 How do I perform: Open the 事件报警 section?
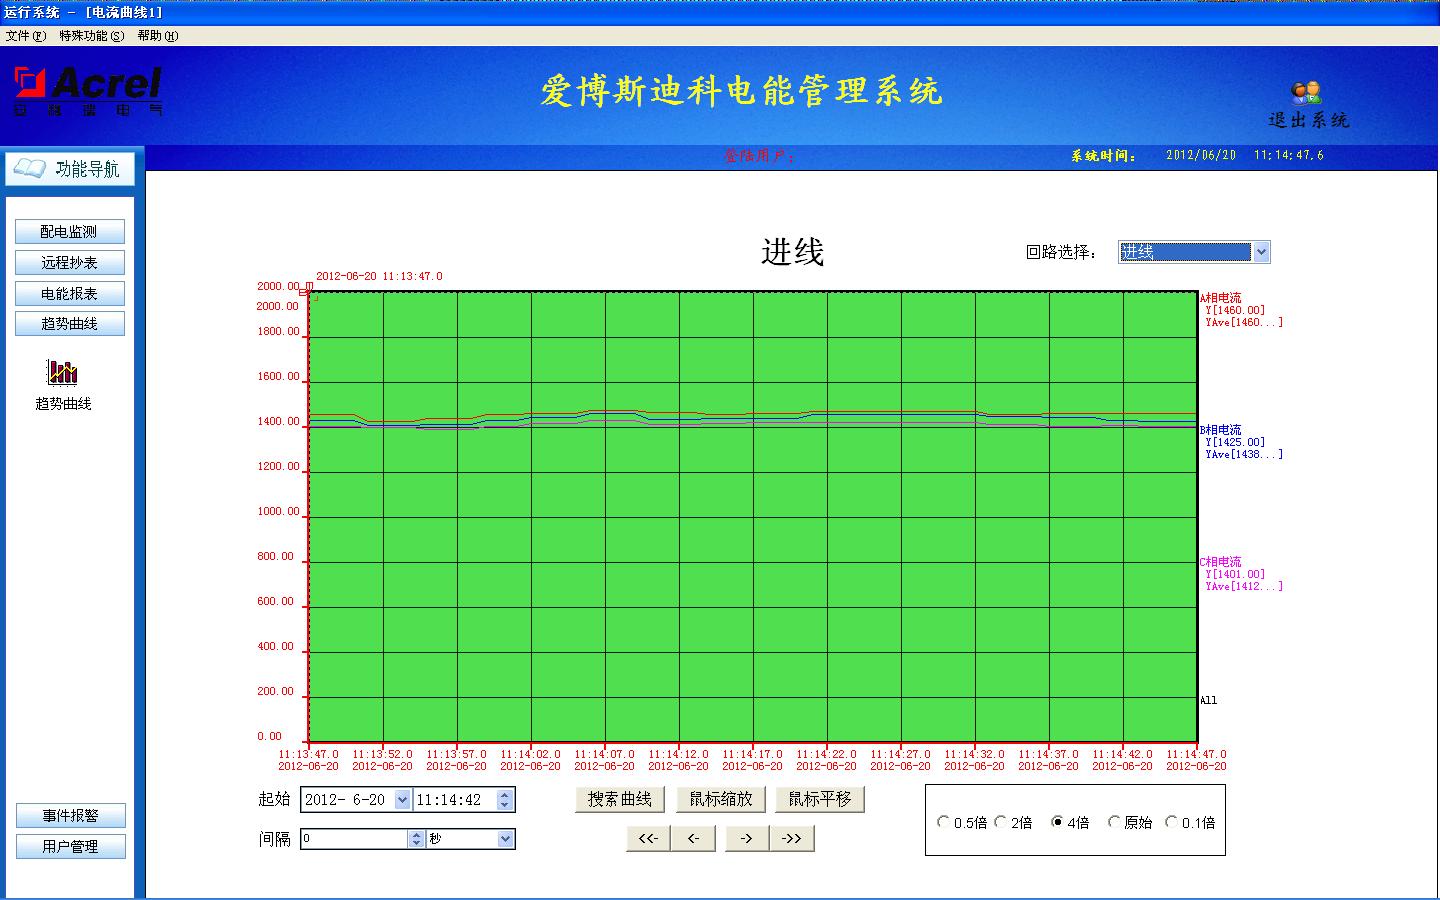tap(71, 816)
